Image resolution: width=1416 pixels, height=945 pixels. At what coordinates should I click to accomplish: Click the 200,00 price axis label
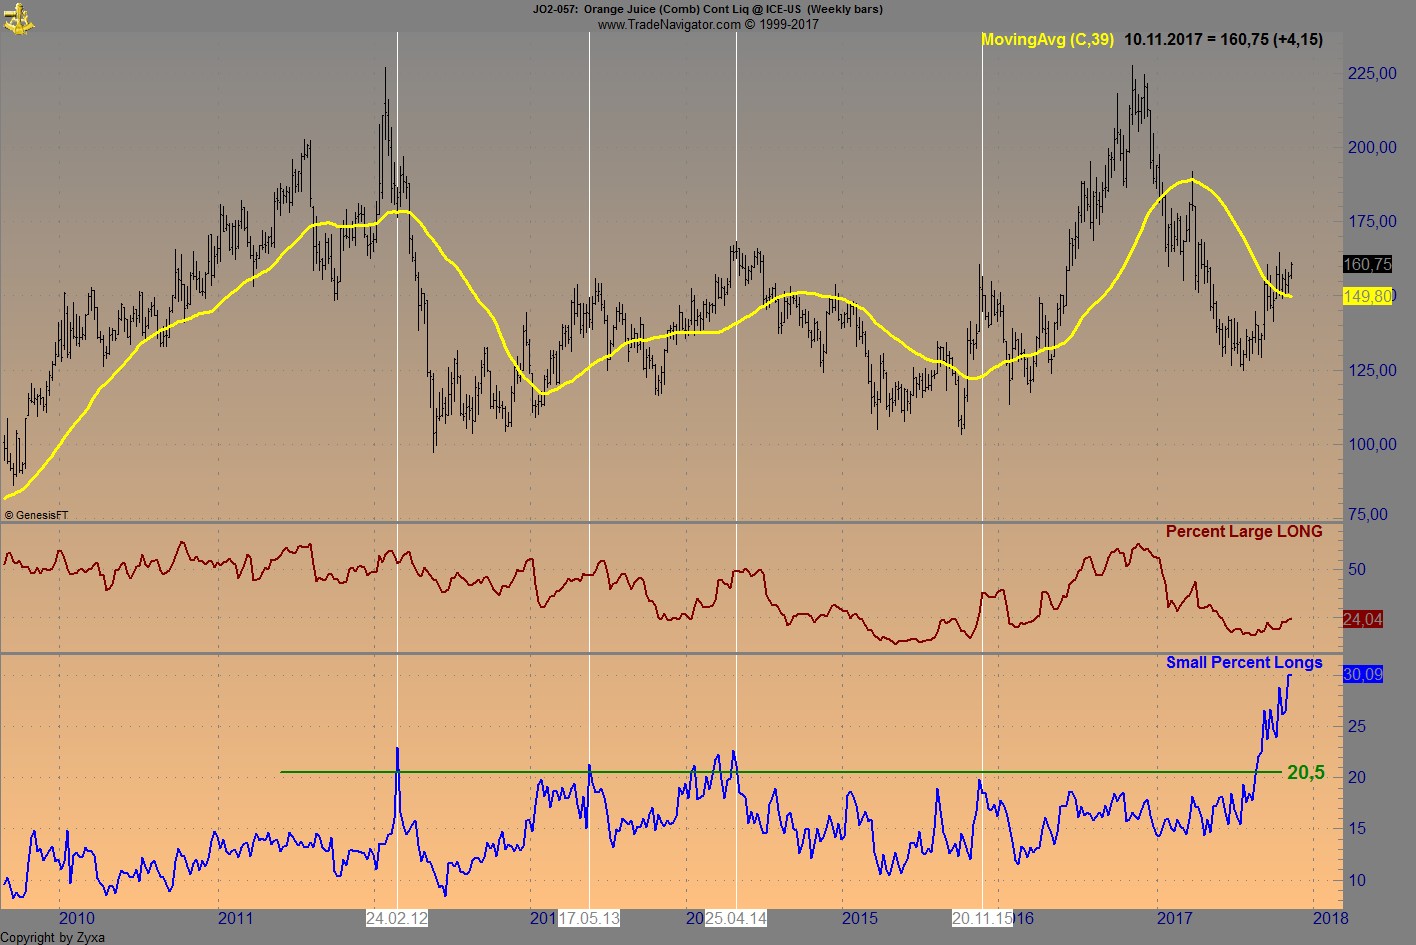coord(1372,147)
